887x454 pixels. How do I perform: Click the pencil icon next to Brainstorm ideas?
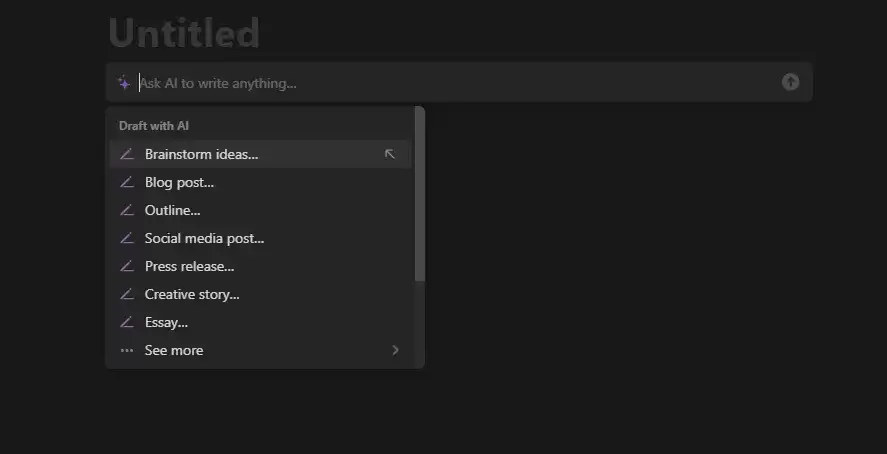click(x=127, y=154)
